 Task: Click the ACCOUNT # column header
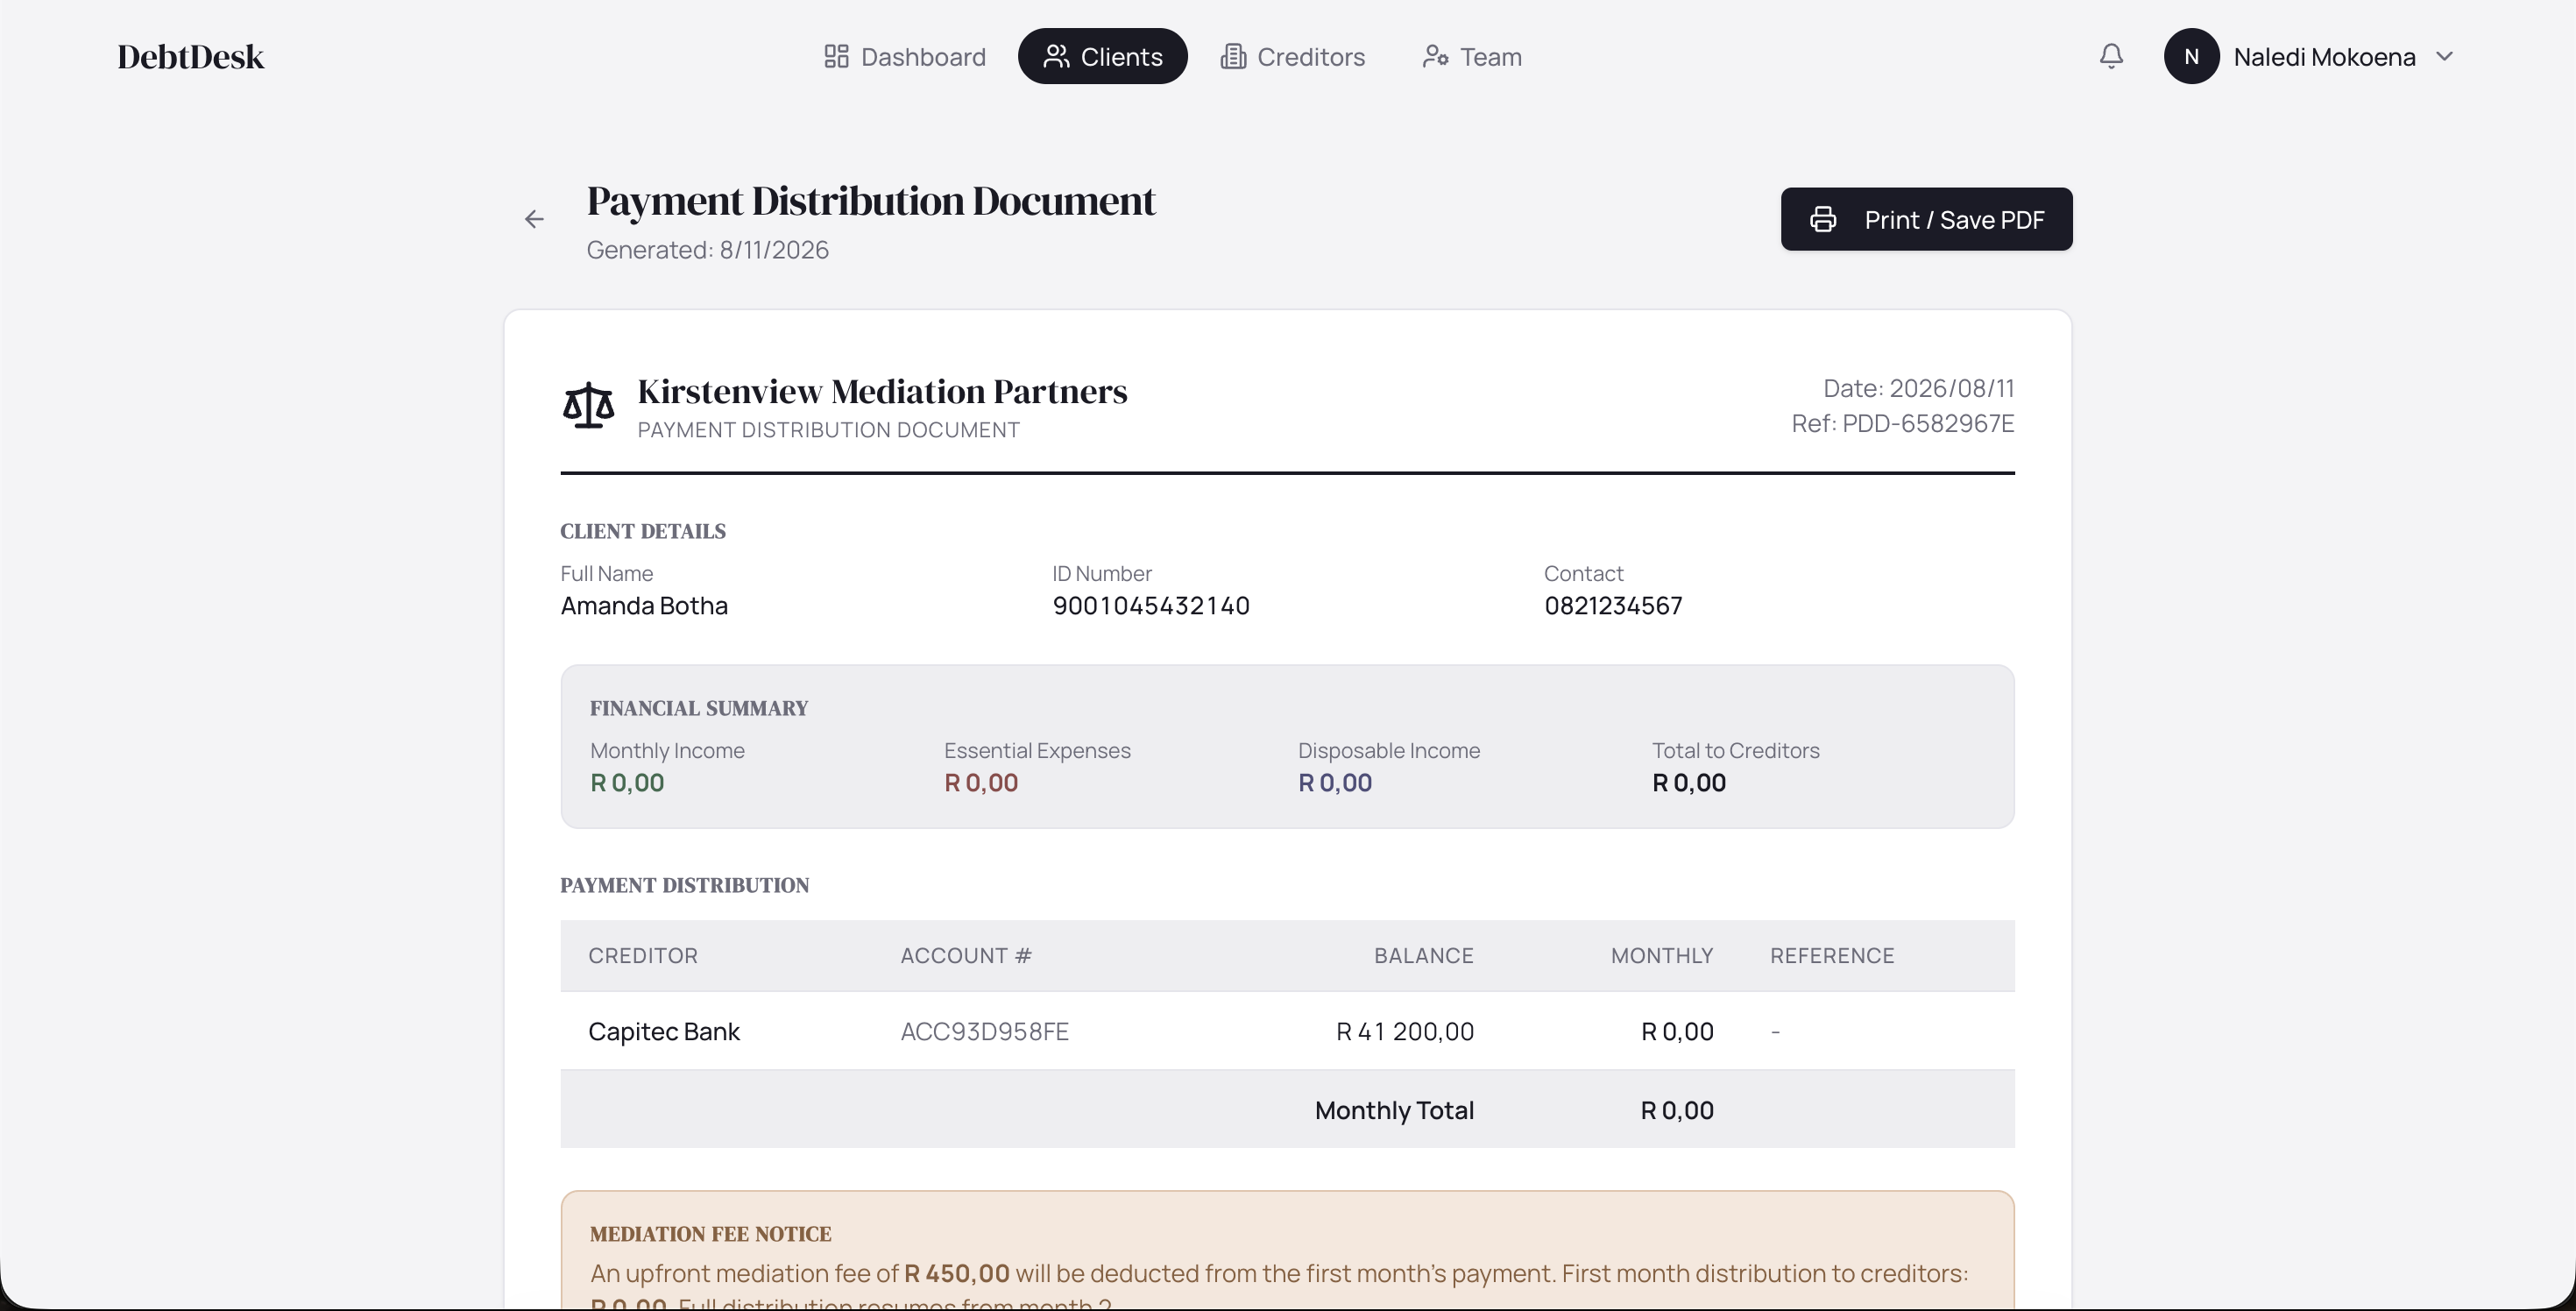pos(966,956)
